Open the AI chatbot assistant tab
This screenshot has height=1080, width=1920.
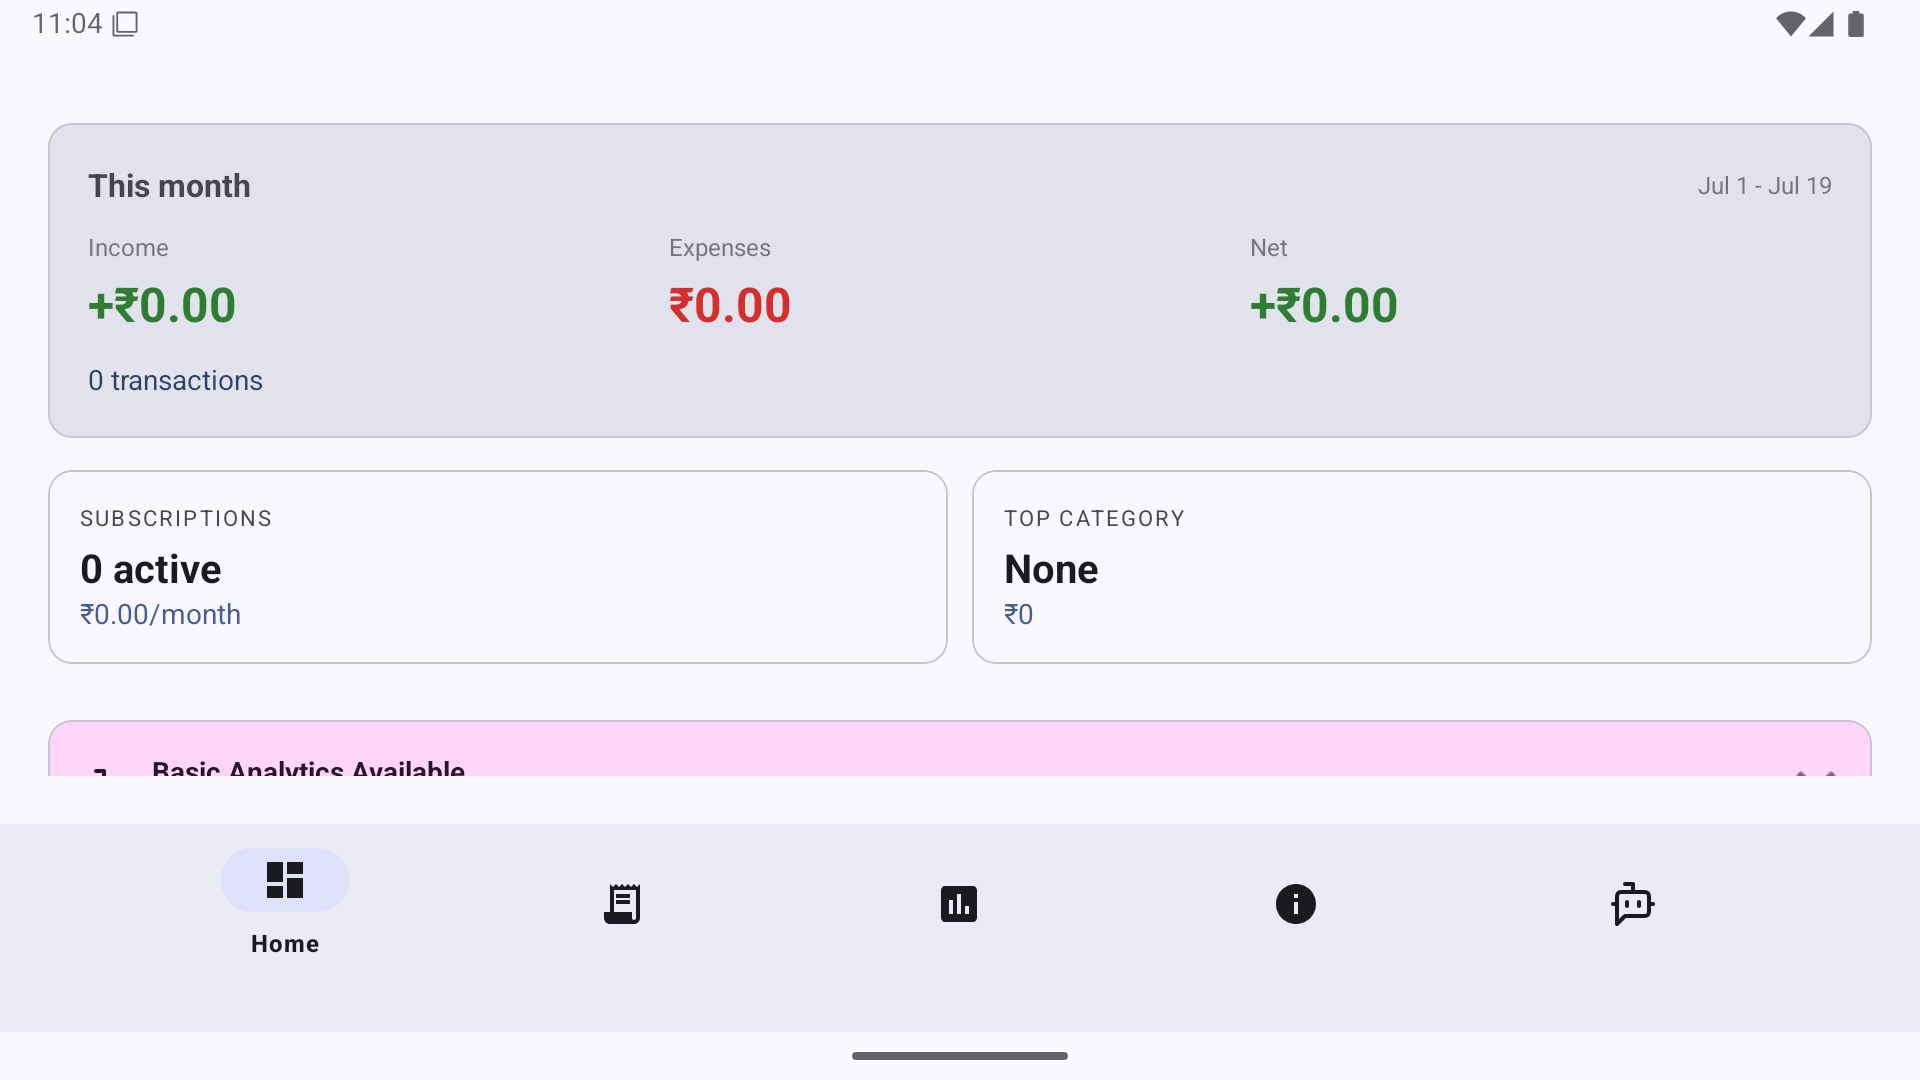1632,904
